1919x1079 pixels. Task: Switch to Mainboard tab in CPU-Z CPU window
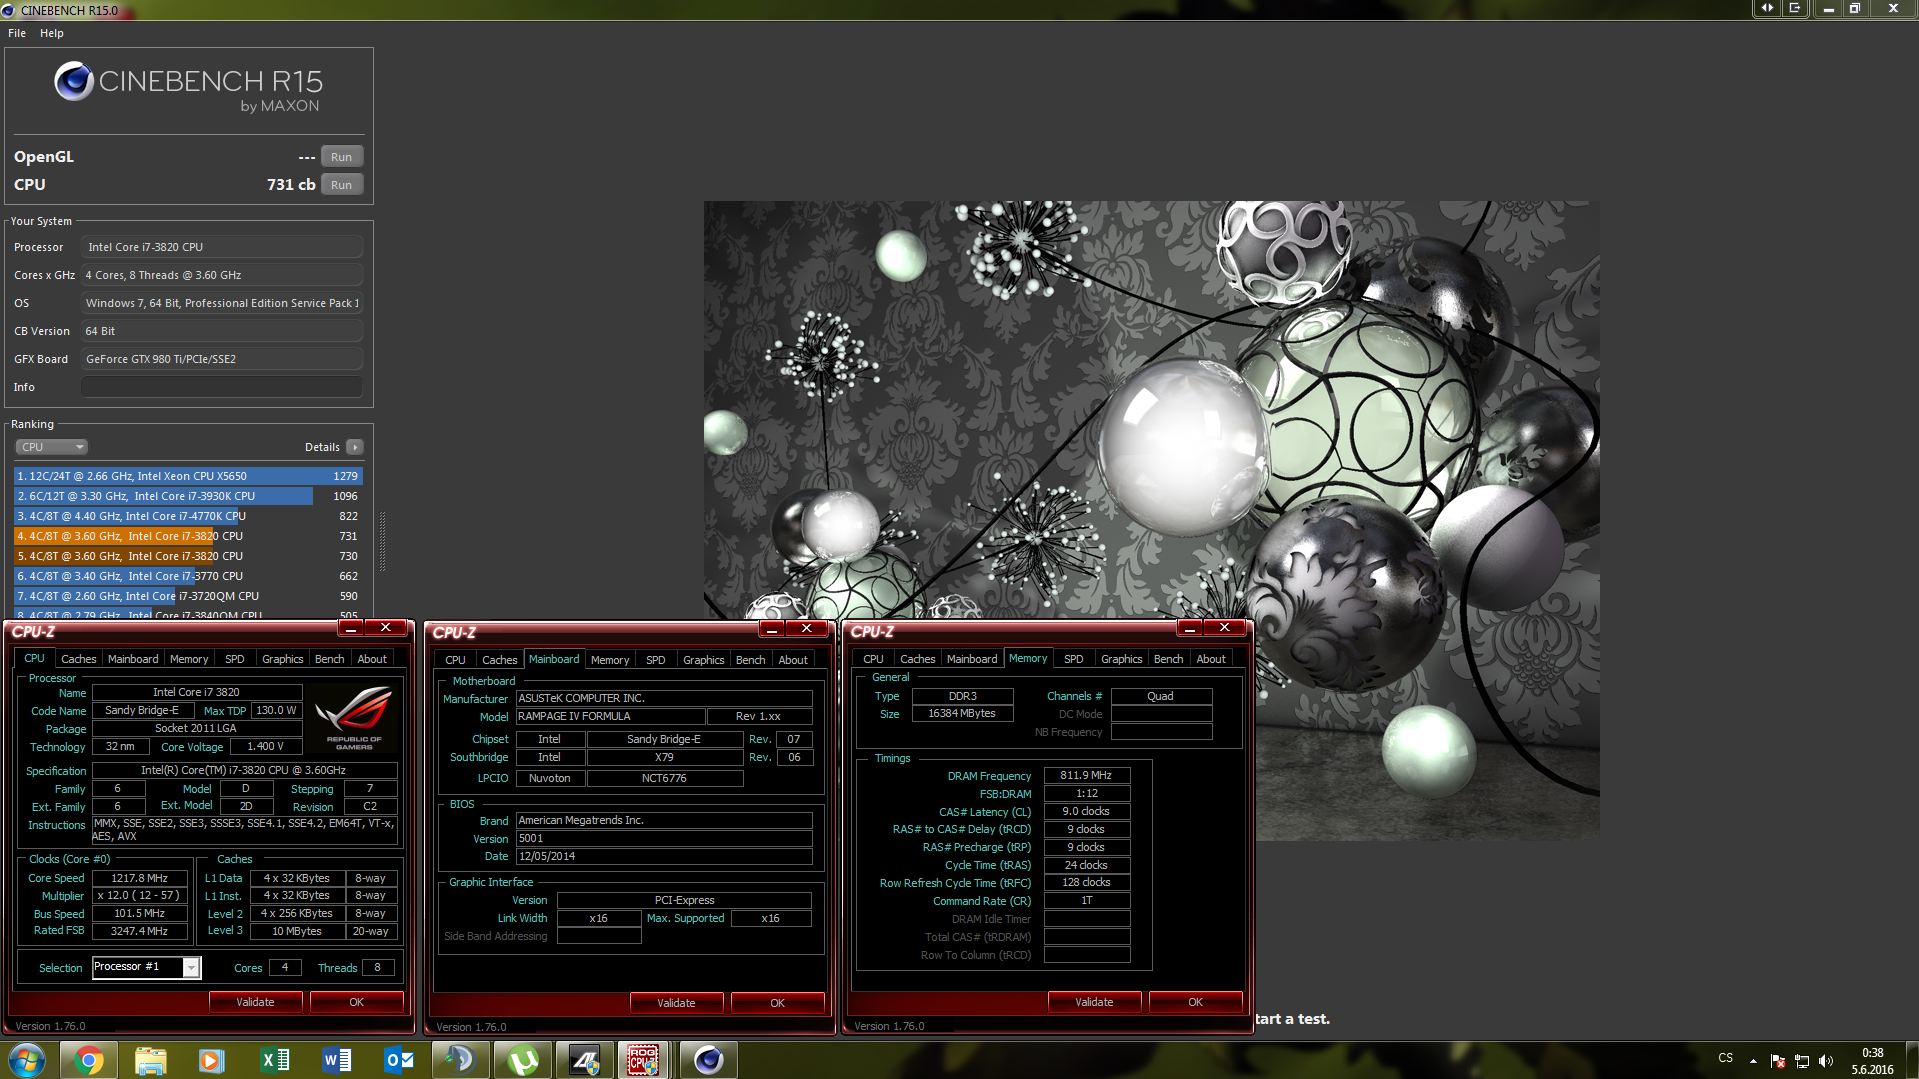coord(133,659)
